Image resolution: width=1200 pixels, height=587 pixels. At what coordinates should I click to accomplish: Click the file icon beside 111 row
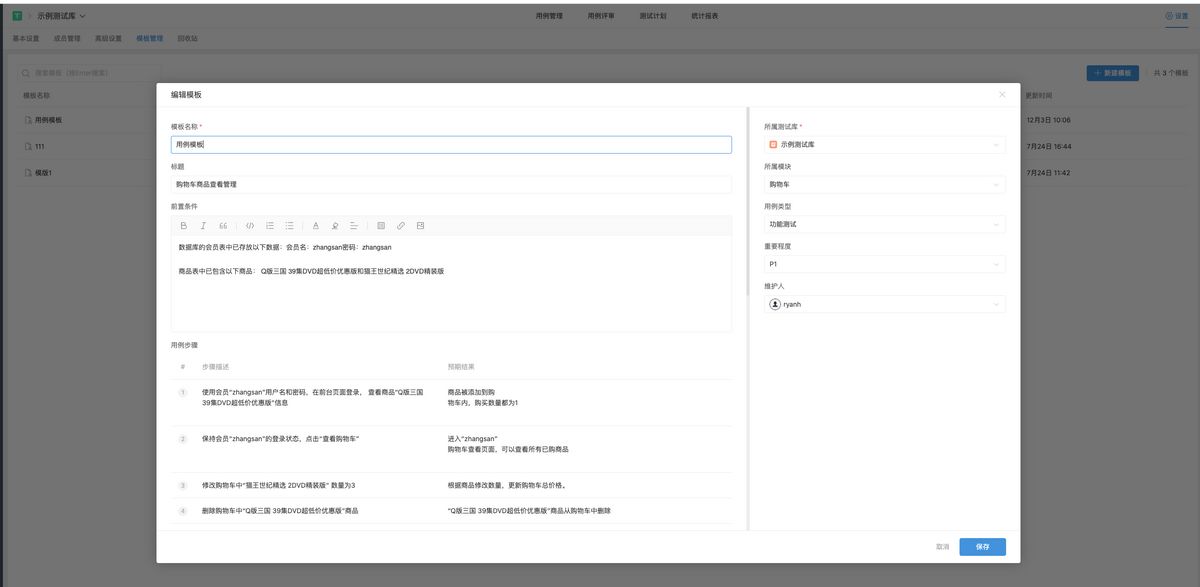28,147
